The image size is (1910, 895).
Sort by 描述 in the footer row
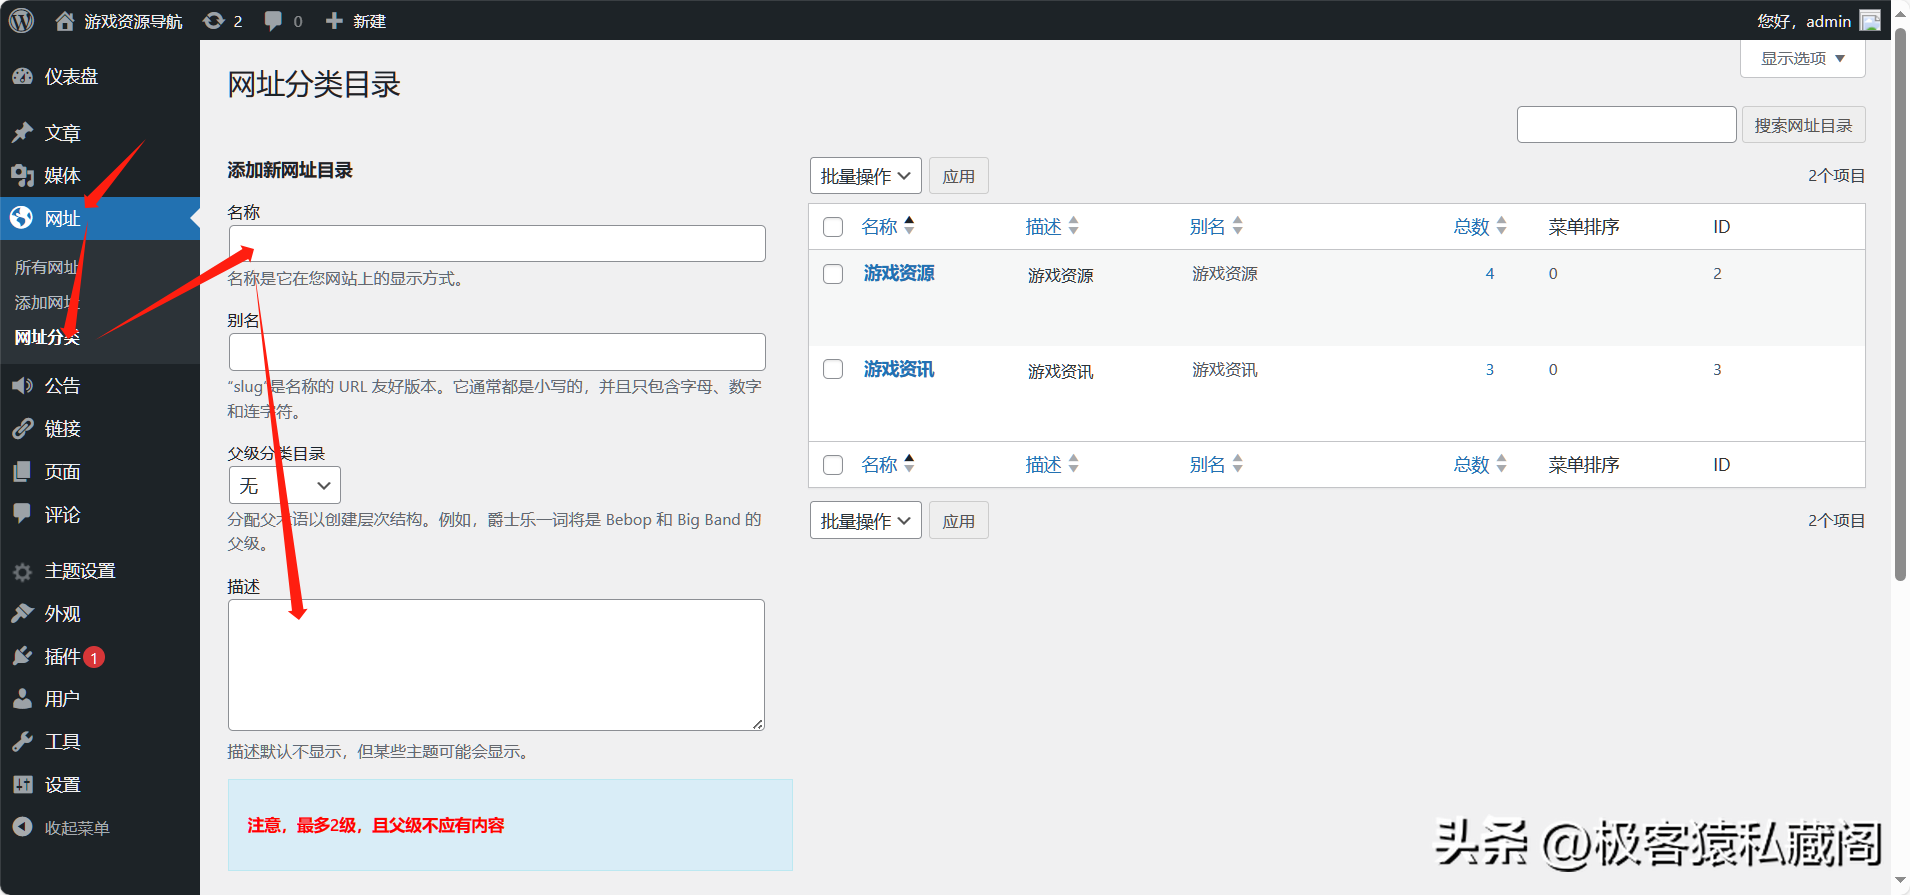(1052, 465)
